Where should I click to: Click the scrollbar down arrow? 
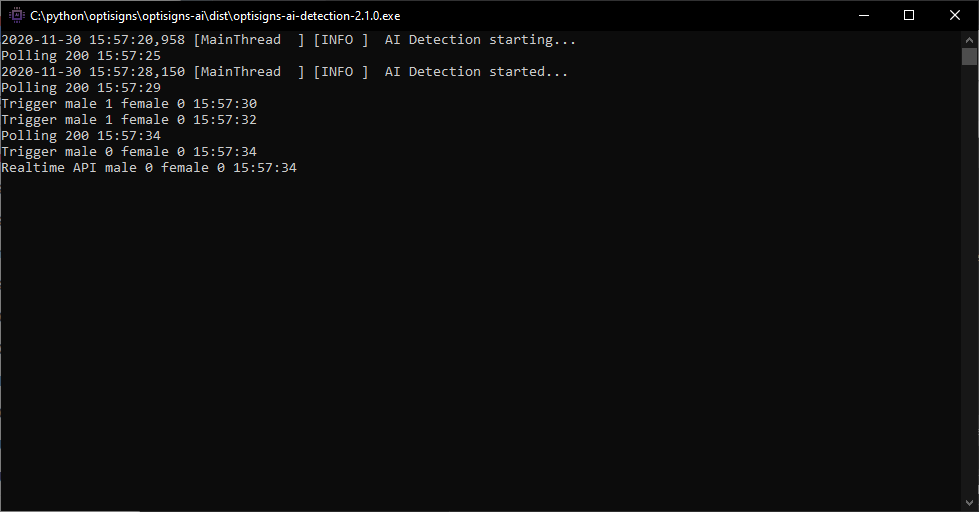pos(969,503)
